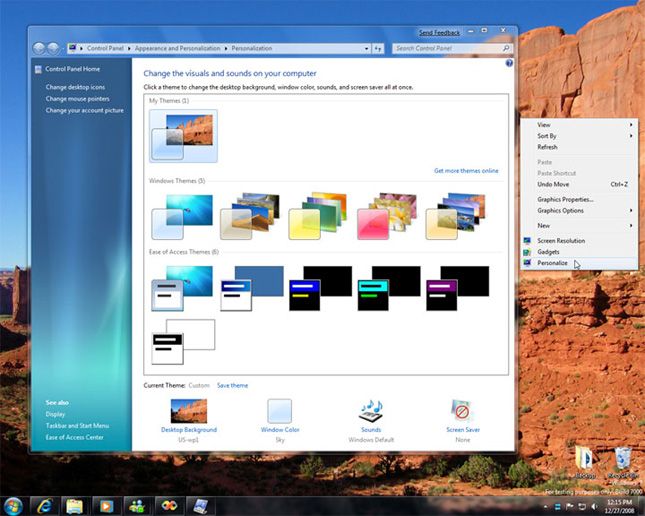The image size is (645, 516).
Task: Click the Back navigation arrow
Action: (39, 49)
